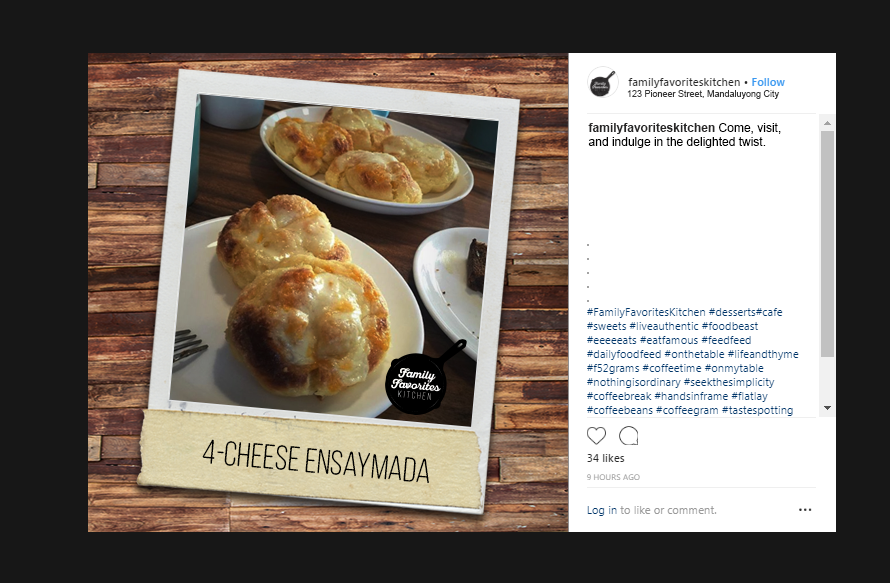Open the #seekthesimplicity hashtag
This screenshot has width=890, height=583.
coord(729,383)
